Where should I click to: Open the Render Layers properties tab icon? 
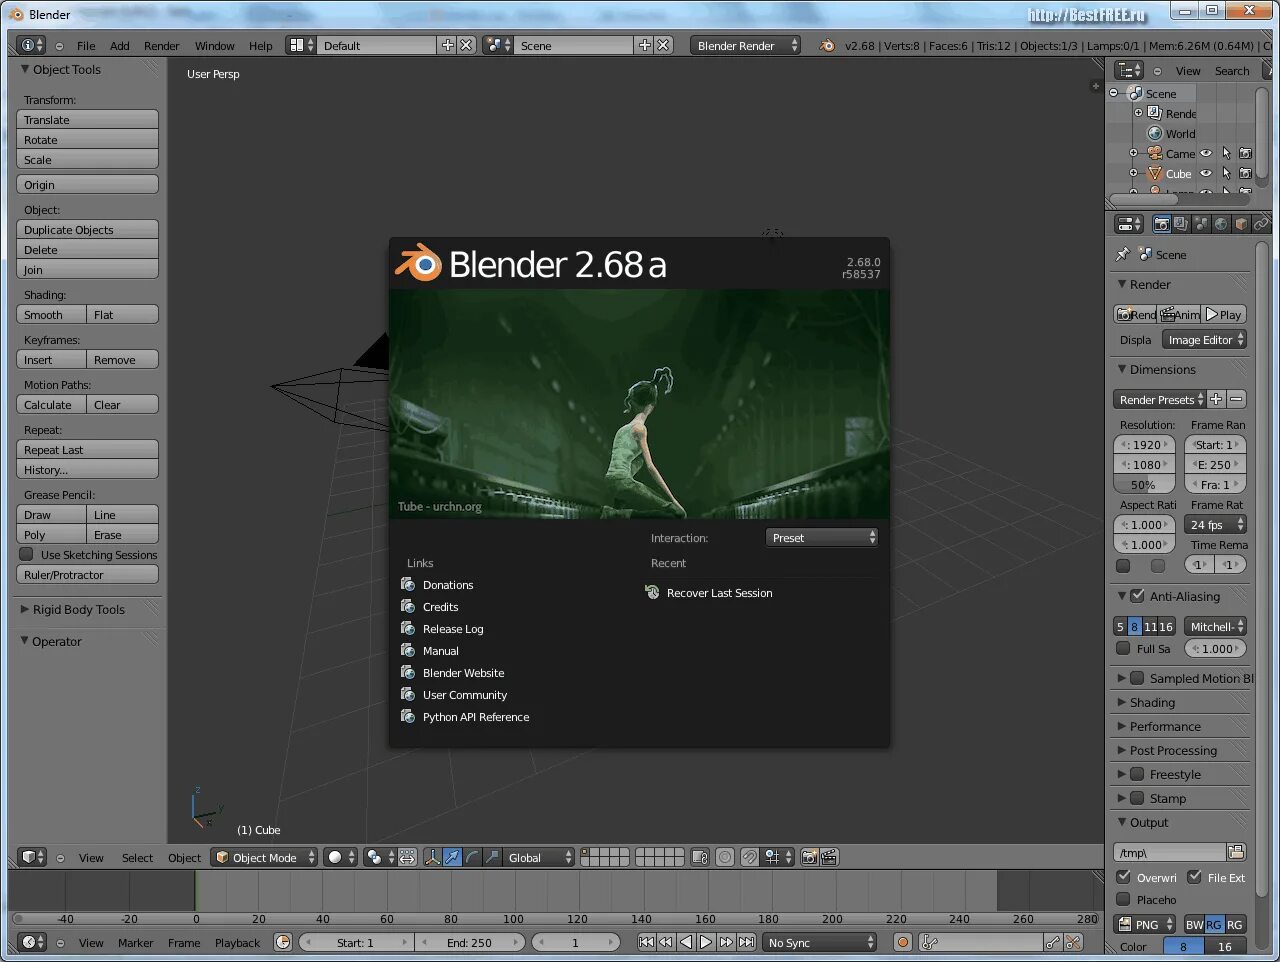pos(1181,224)
